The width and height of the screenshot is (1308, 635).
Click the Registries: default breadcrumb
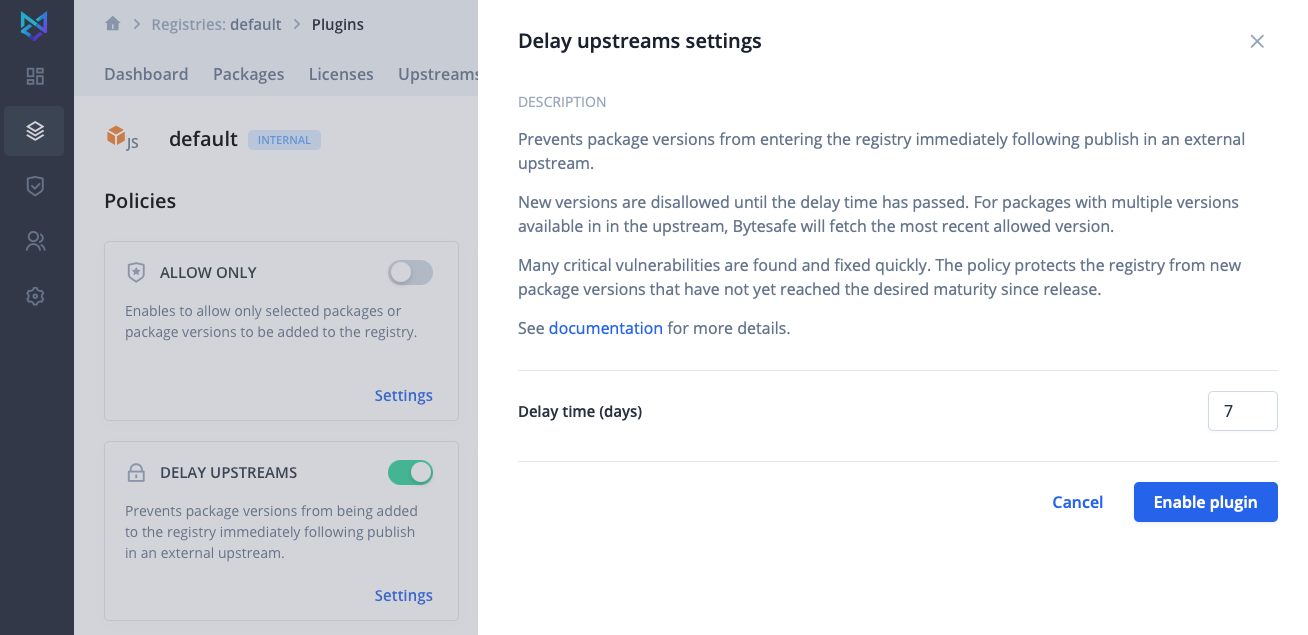pyautogui.click(x=216, y=24)
